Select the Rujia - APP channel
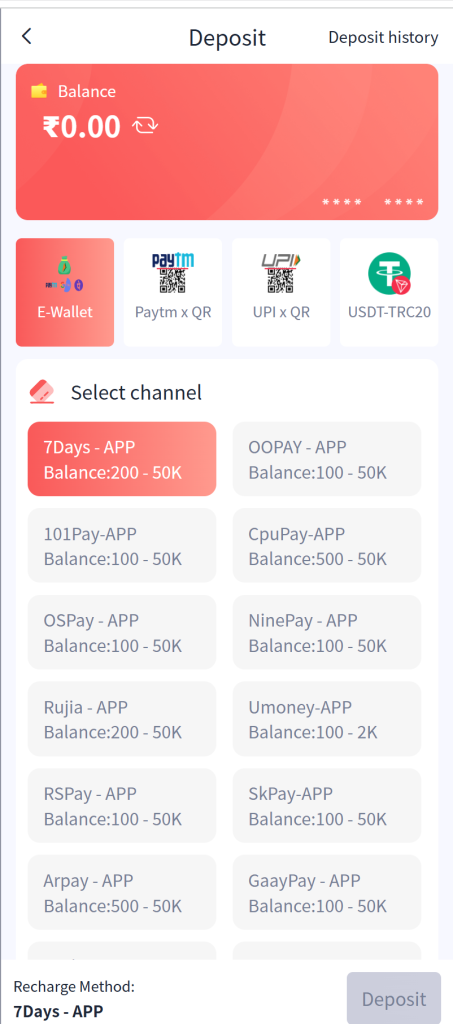 tap(121, 719)
